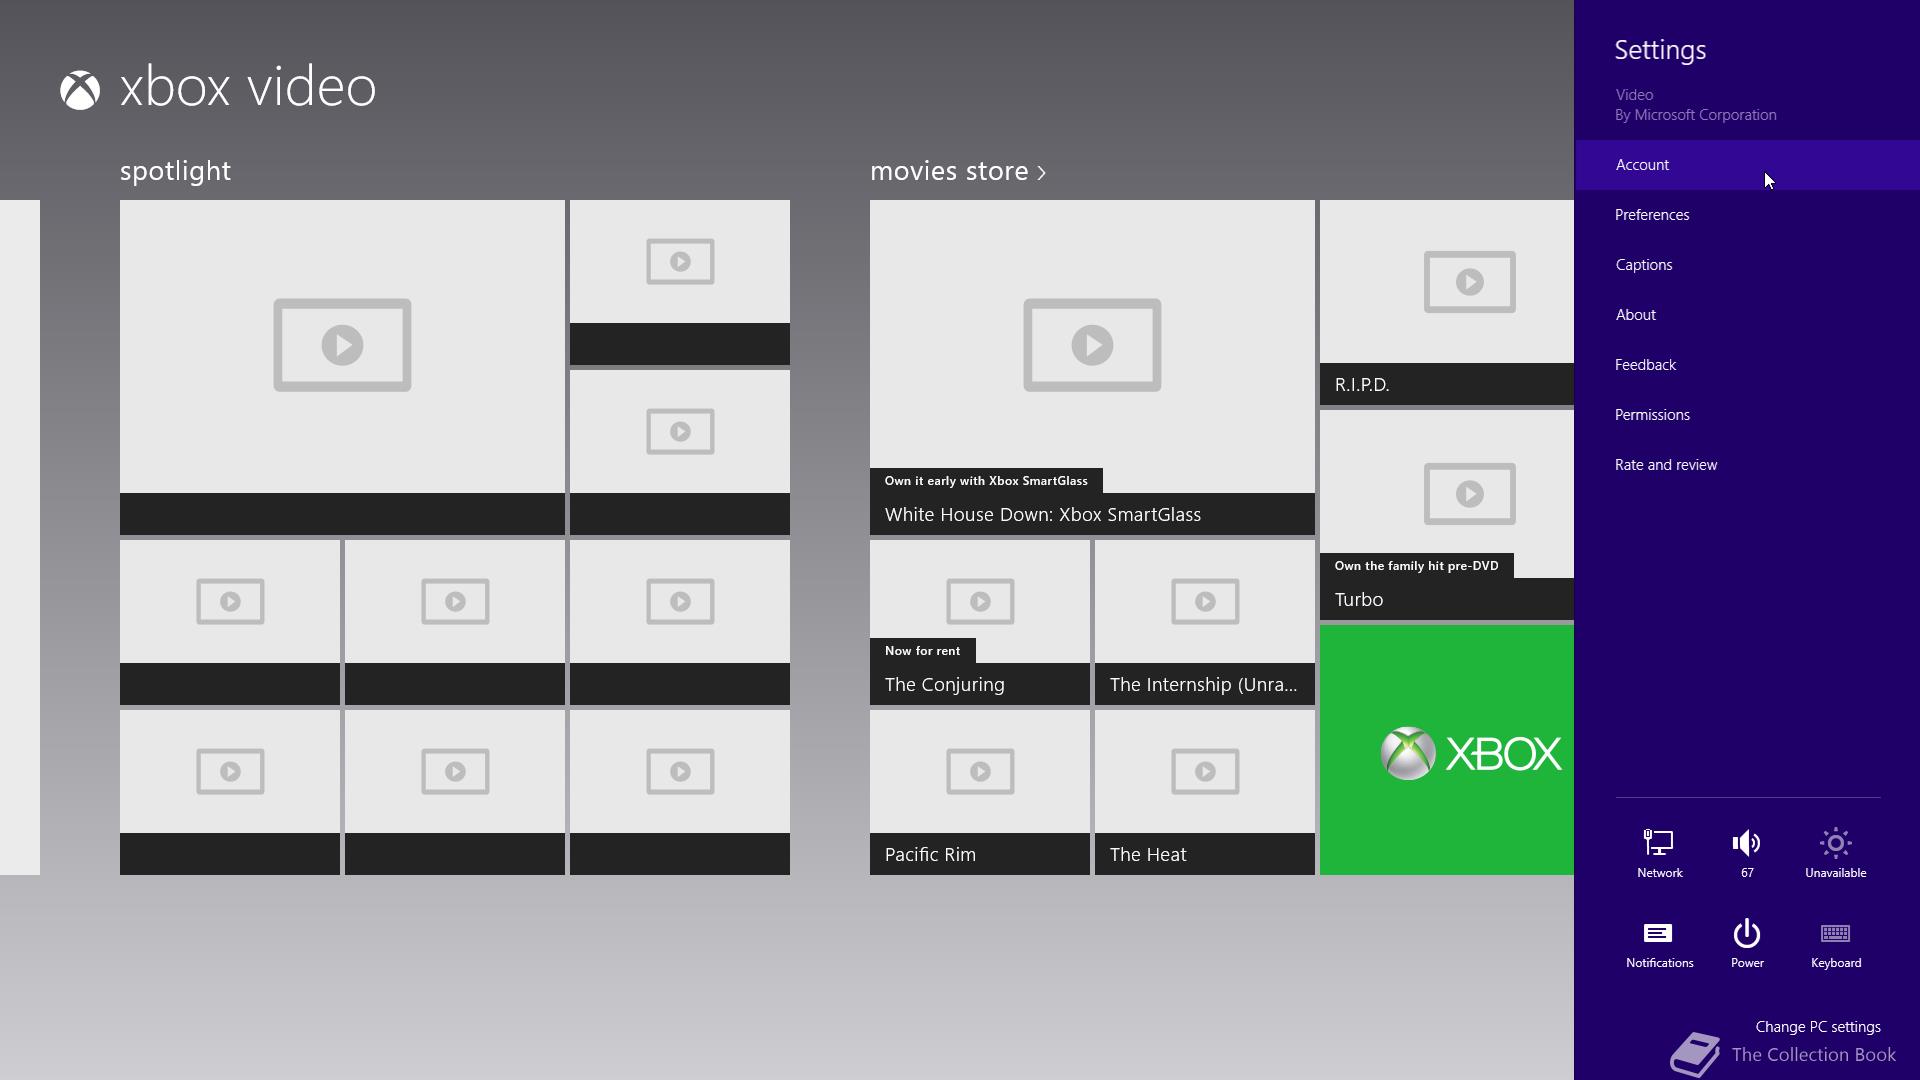Open The Heat movie tile
Viewport: 1920px width, 1080px height.
click(1205, 792)
